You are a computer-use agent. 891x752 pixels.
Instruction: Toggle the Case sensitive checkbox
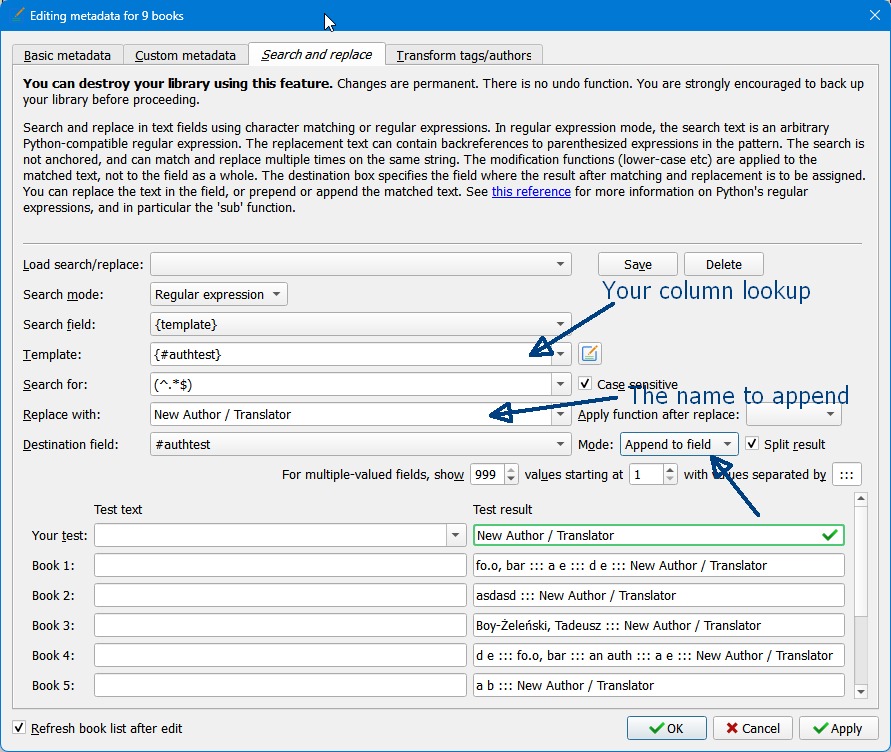(x=586, y=384)
